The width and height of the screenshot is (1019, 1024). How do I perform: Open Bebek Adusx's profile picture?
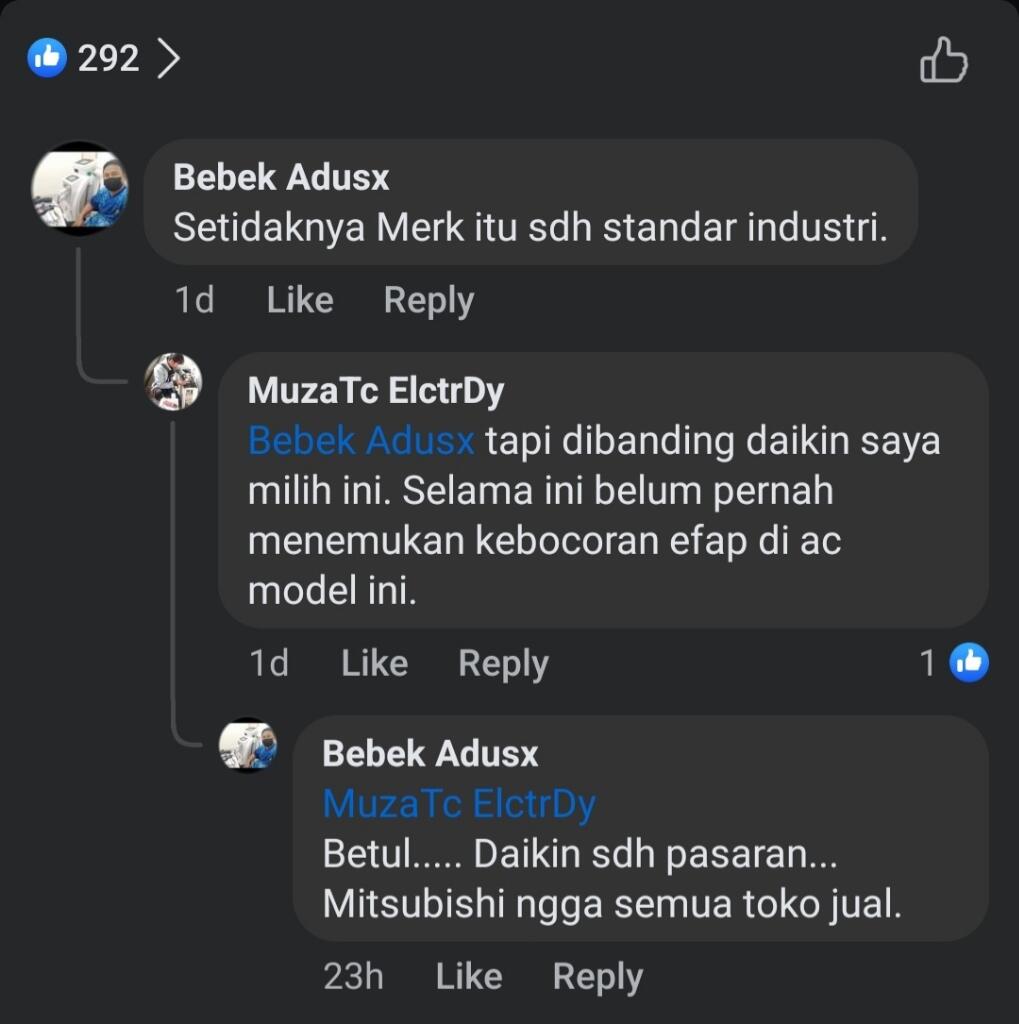tap(81, 190)
